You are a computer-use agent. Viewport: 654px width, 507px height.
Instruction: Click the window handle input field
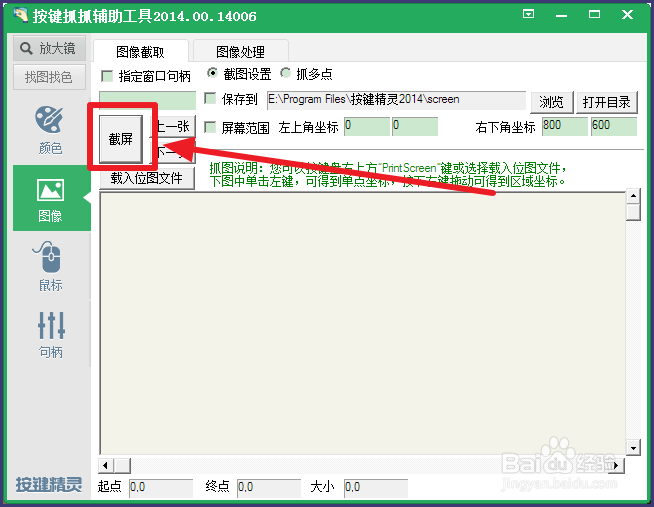pos(148,100)
